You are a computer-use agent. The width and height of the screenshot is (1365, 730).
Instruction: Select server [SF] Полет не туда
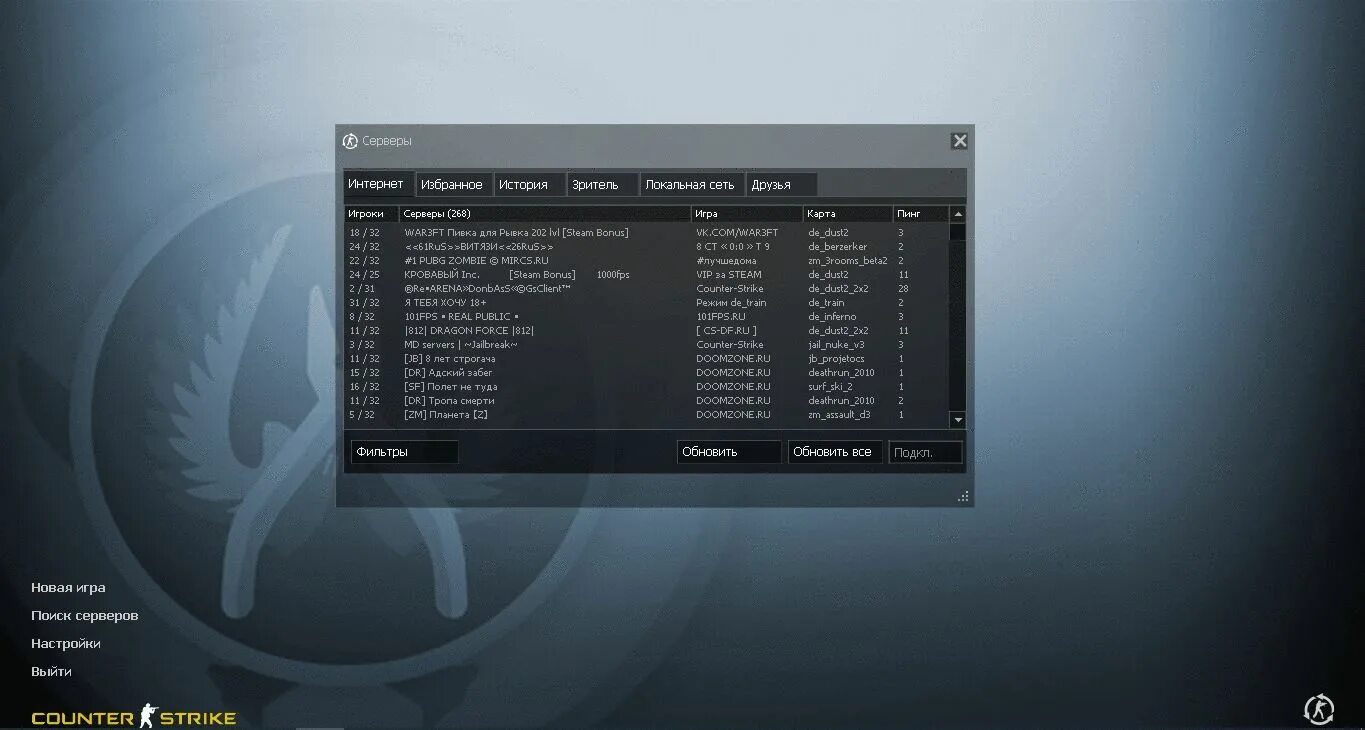click(x=646, y=387)
